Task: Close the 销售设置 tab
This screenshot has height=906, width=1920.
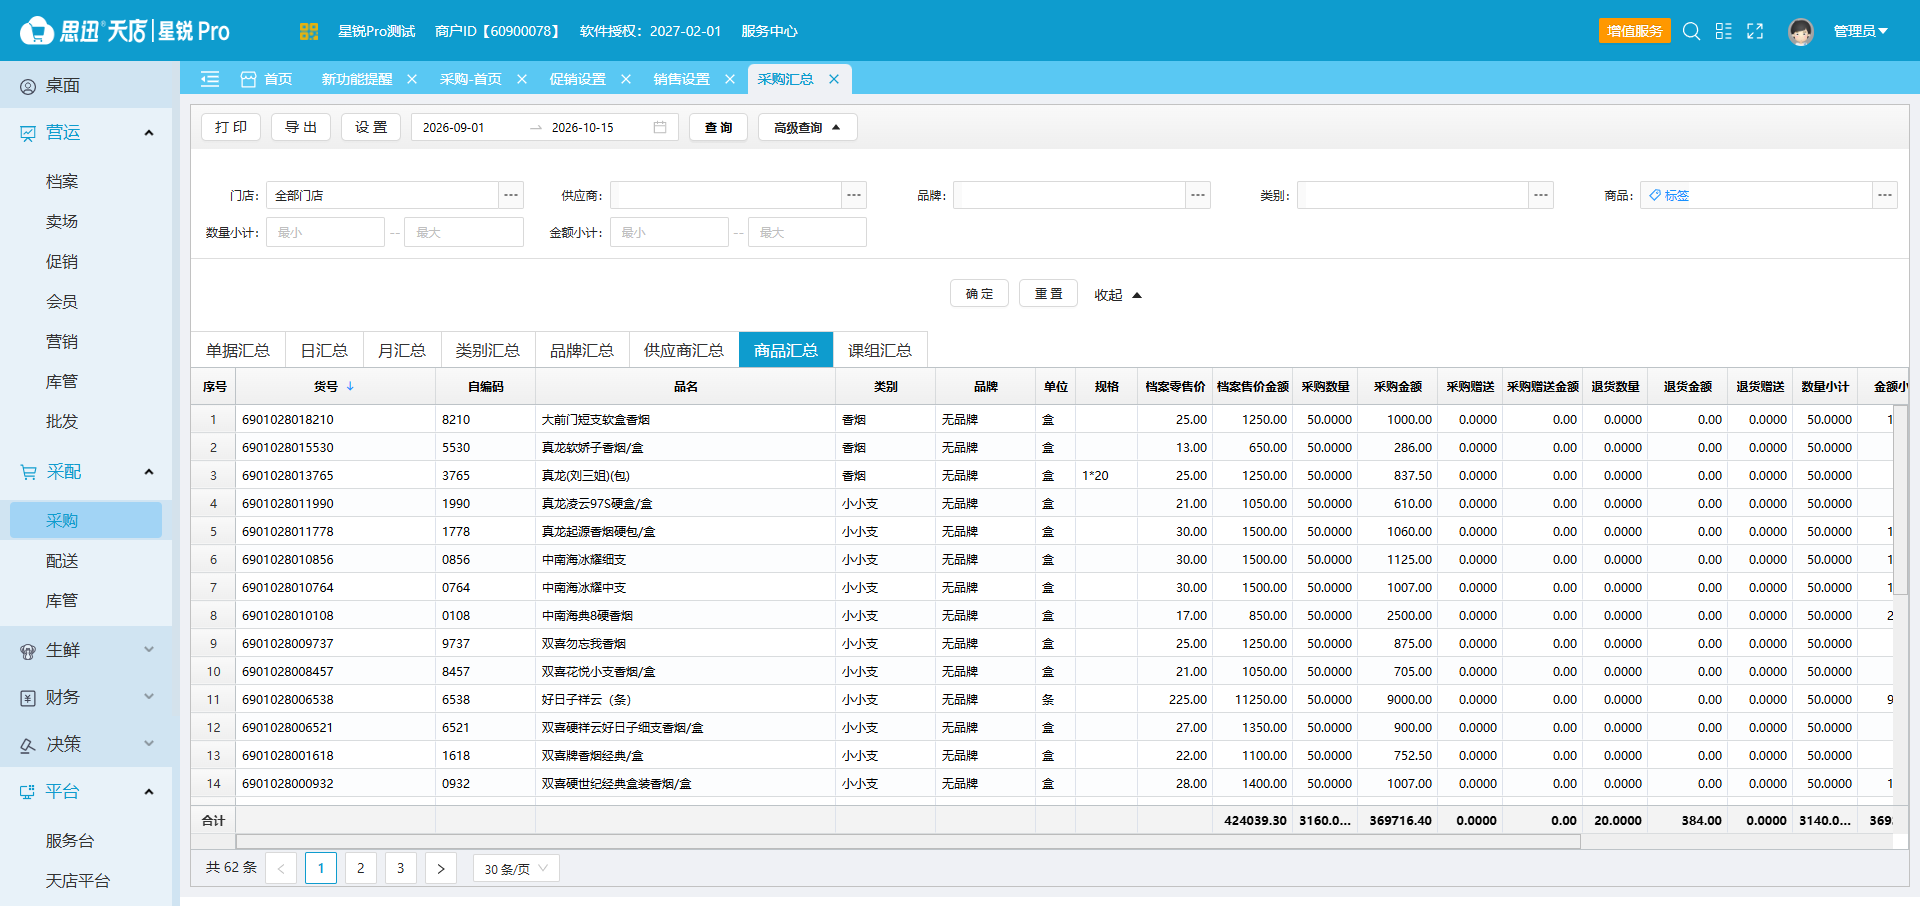Action: point(730,79)
